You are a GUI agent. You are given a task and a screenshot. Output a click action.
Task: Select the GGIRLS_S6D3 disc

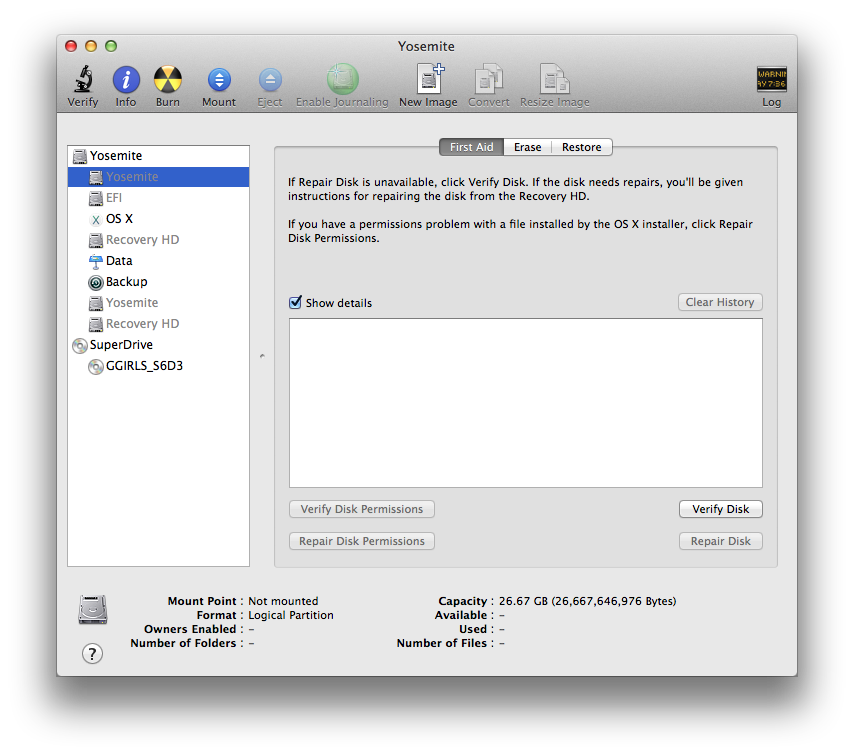tap(158, 366)
